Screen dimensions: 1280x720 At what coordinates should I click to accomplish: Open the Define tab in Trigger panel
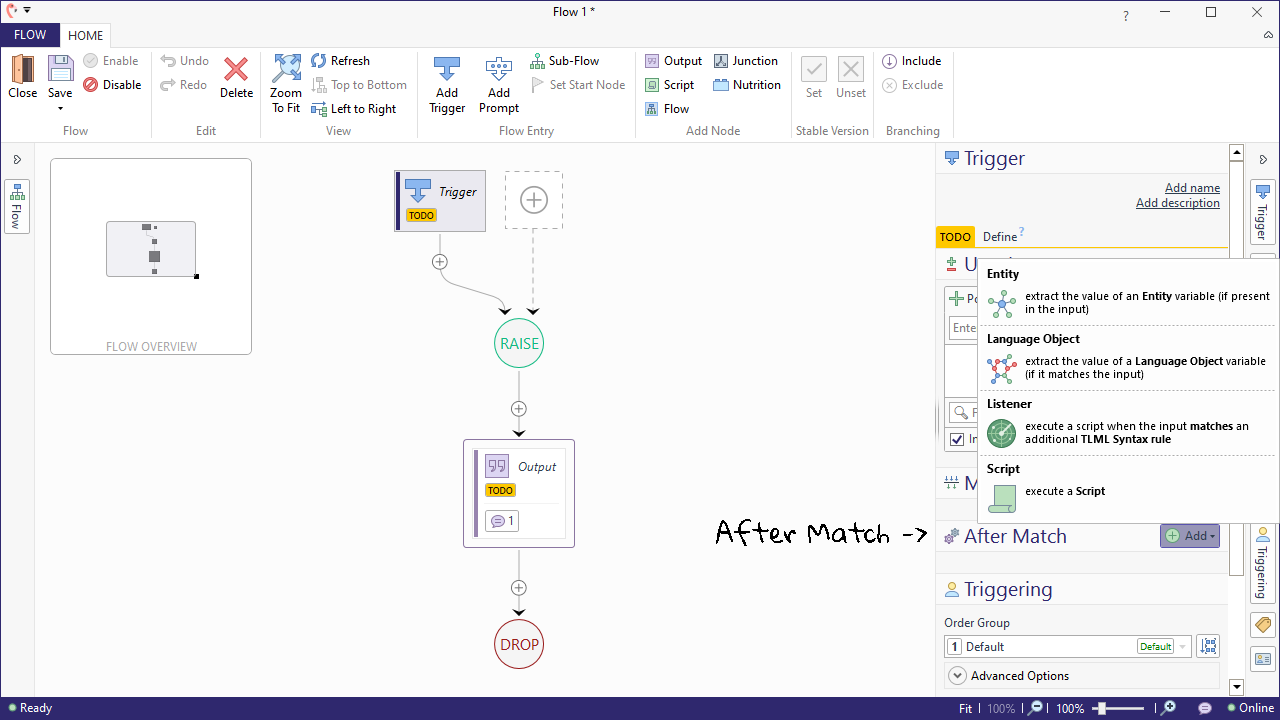(x=998, y=236)
